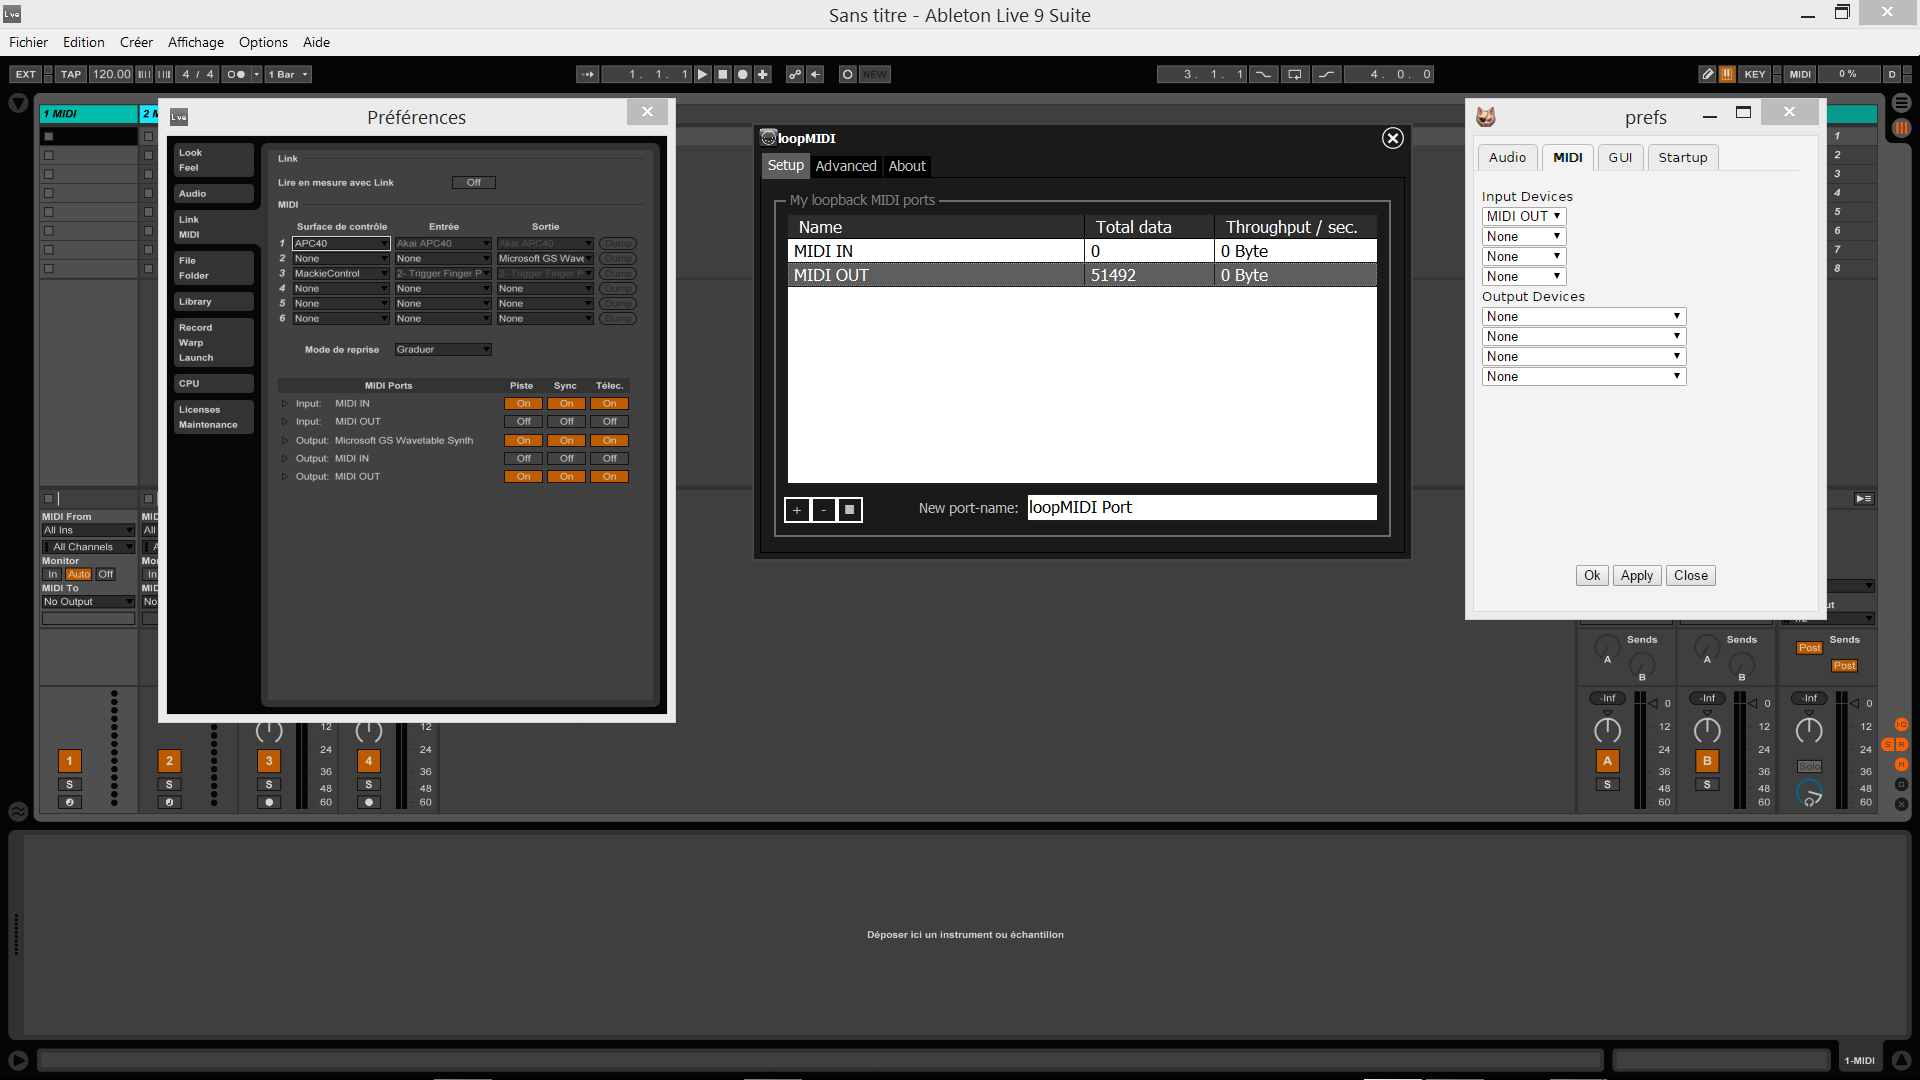The image size is (1920, 1080).
Task: Open the APC40 control surface dropdown
Action: [340, 244]
